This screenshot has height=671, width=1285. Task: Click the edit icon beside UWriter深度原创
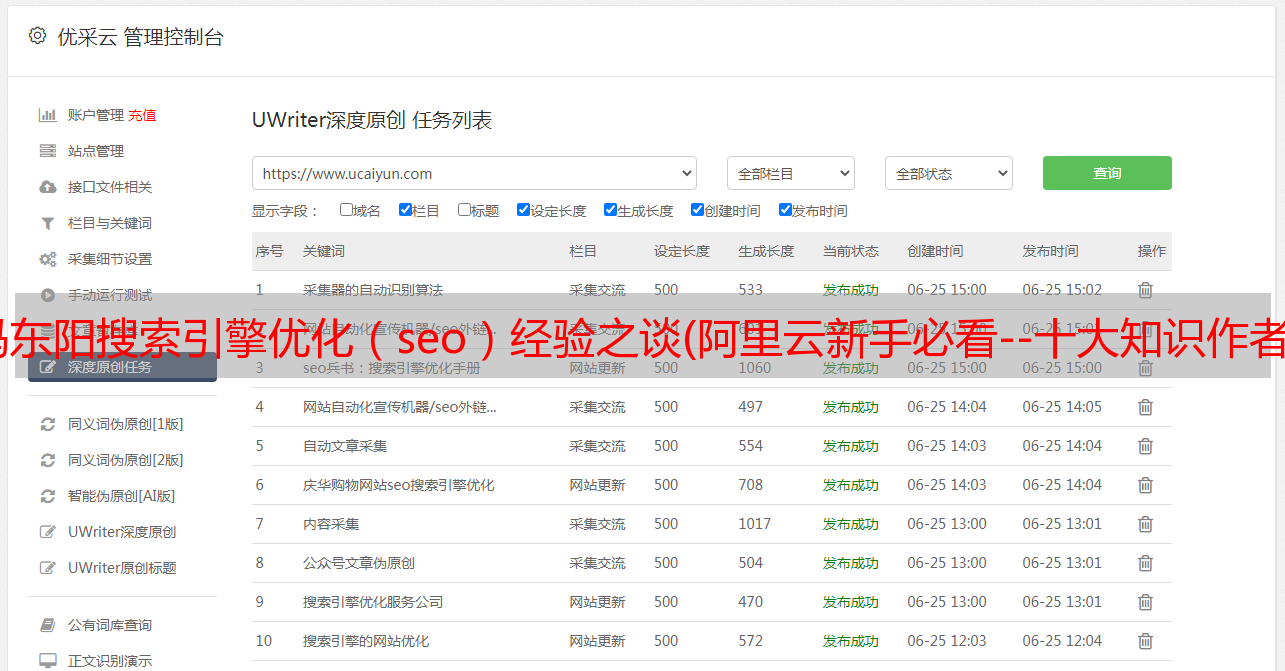(x=47, y=532)
